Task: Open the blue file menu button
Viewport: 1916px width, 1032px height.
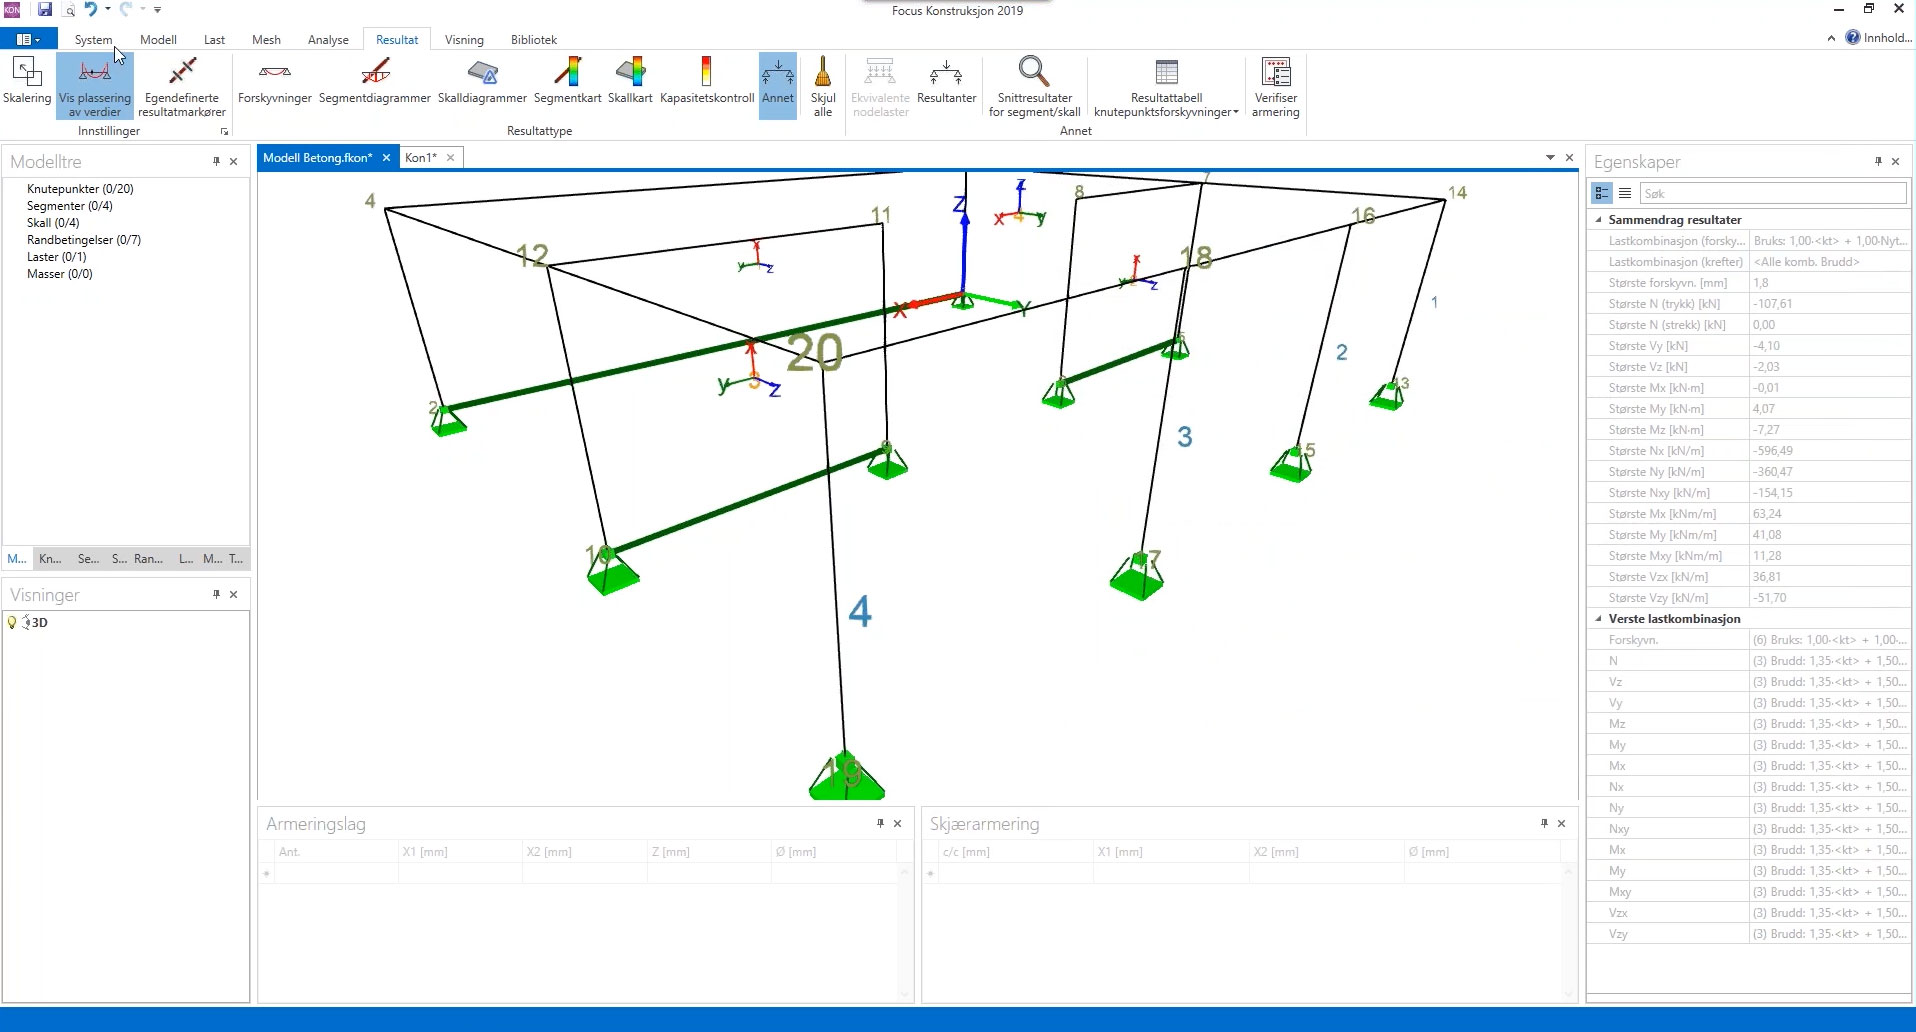Action: click(28, 39)
